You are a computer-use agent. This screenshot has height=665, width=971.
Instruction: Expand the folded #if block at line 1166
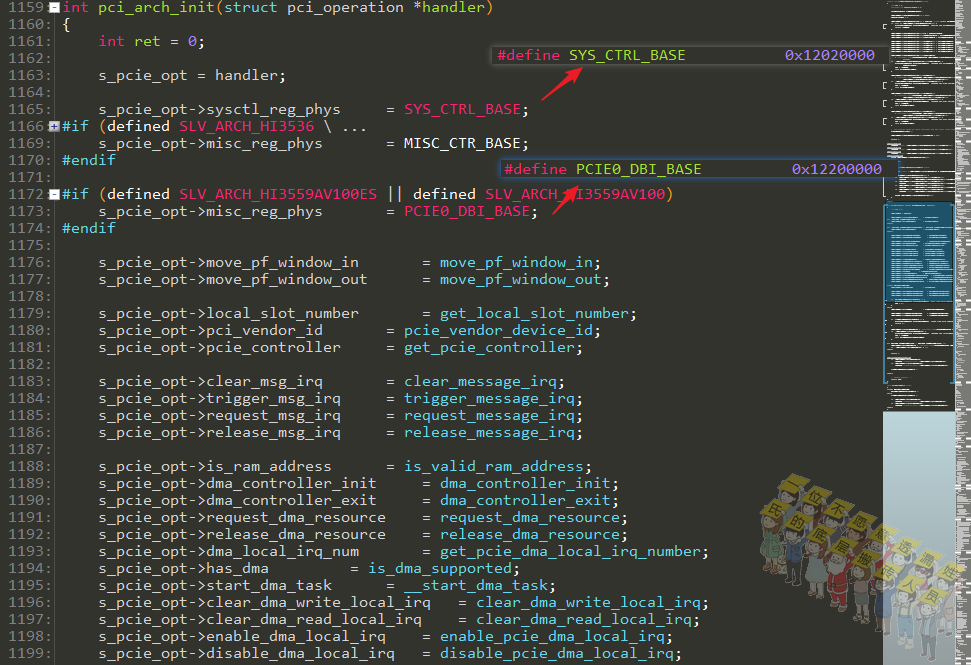(x=54, y=126)
